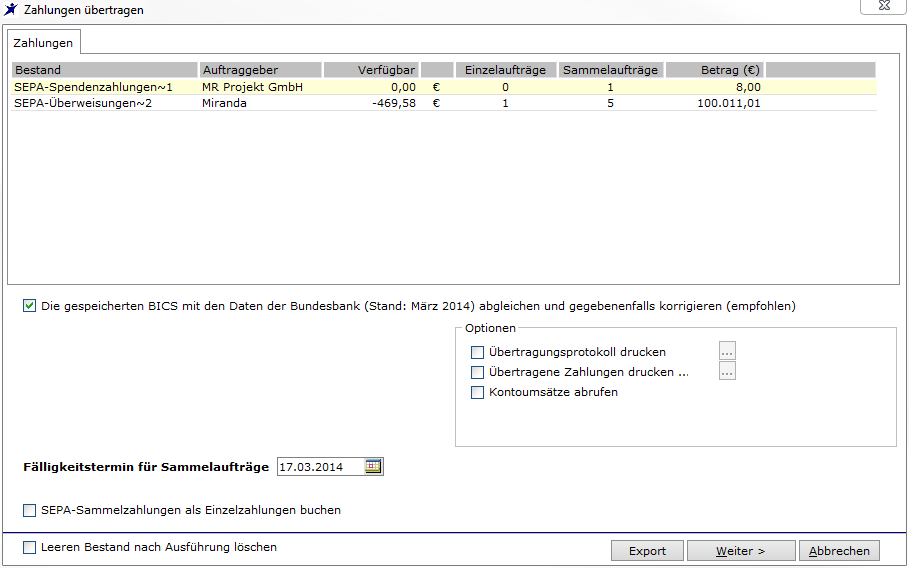Screen dimensions: 909x568
Task: Click the Abbrechen button
Action: pyautogui.click(x=839, y=551)
